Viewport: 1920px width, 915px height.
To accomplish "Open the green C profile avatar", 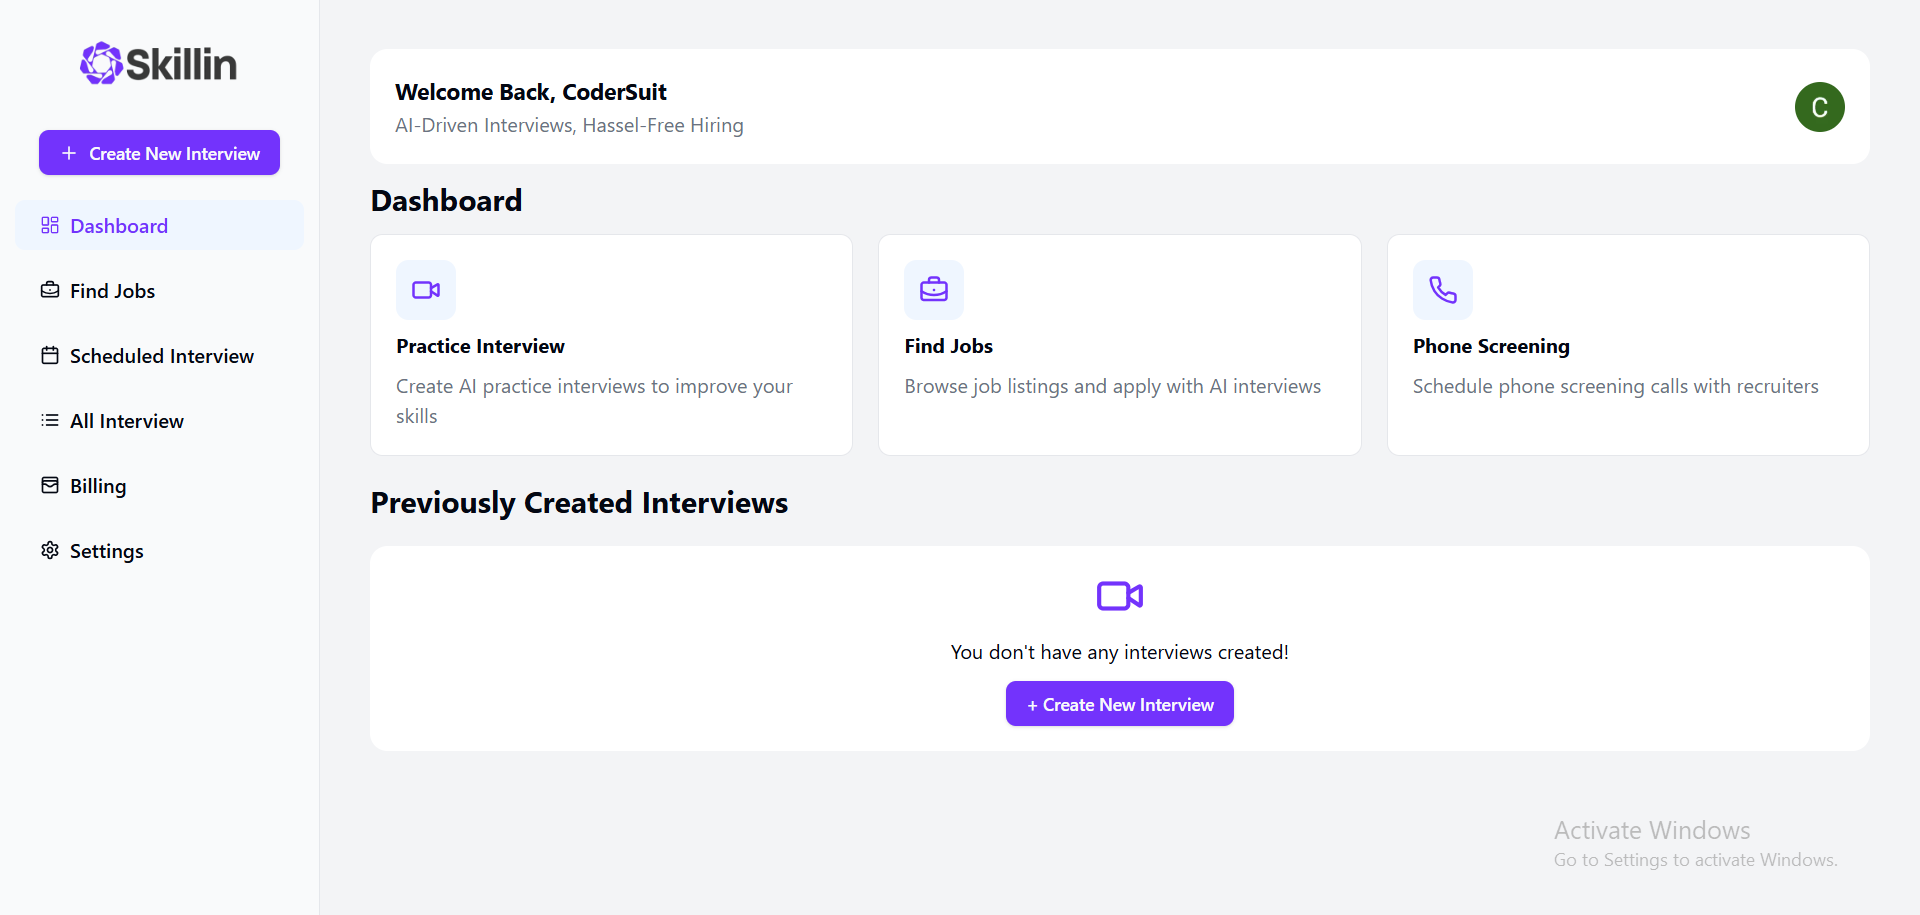I will (x=1819, y=107).
